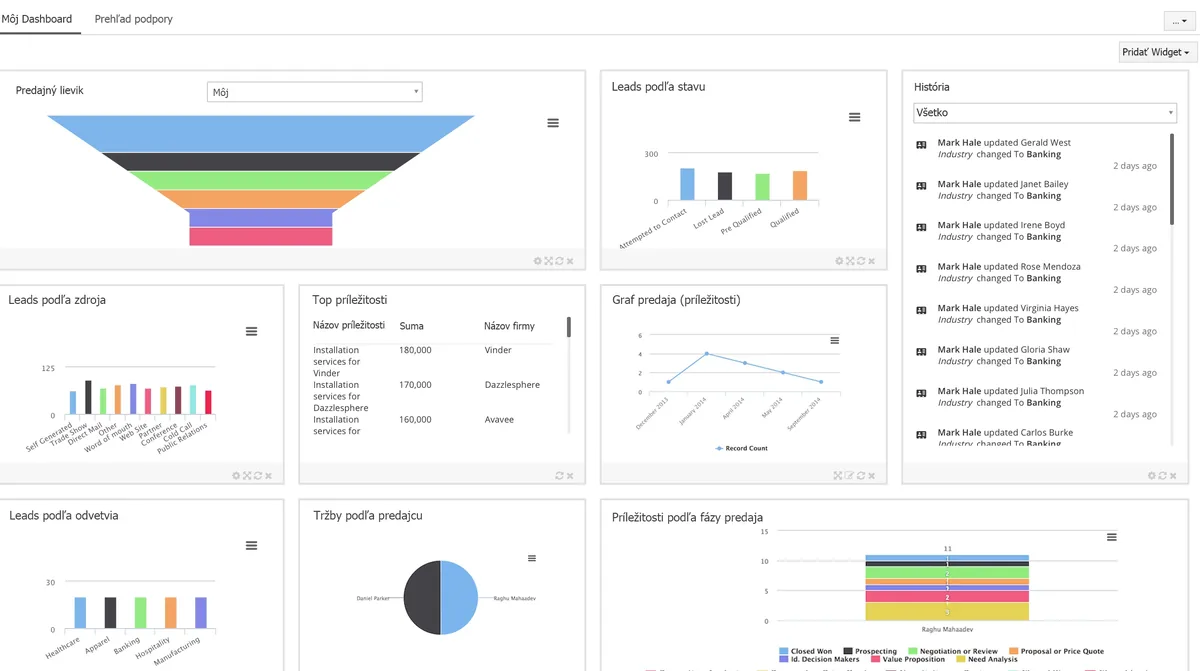Click record icon beside Gerald West update
The height and width of the screenshot is (671, 1200).
pyautogui.click(x=921, y=145)
